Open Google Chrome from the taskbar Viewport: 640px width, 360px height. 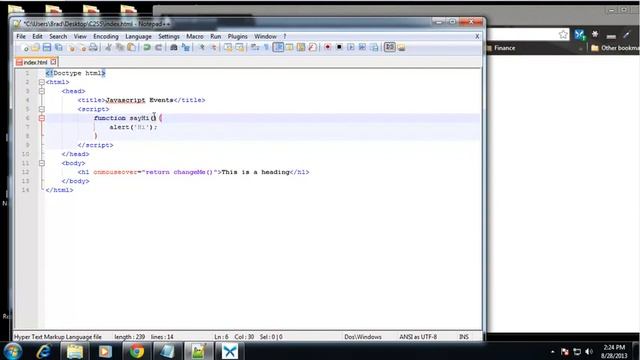pos(137,351)
